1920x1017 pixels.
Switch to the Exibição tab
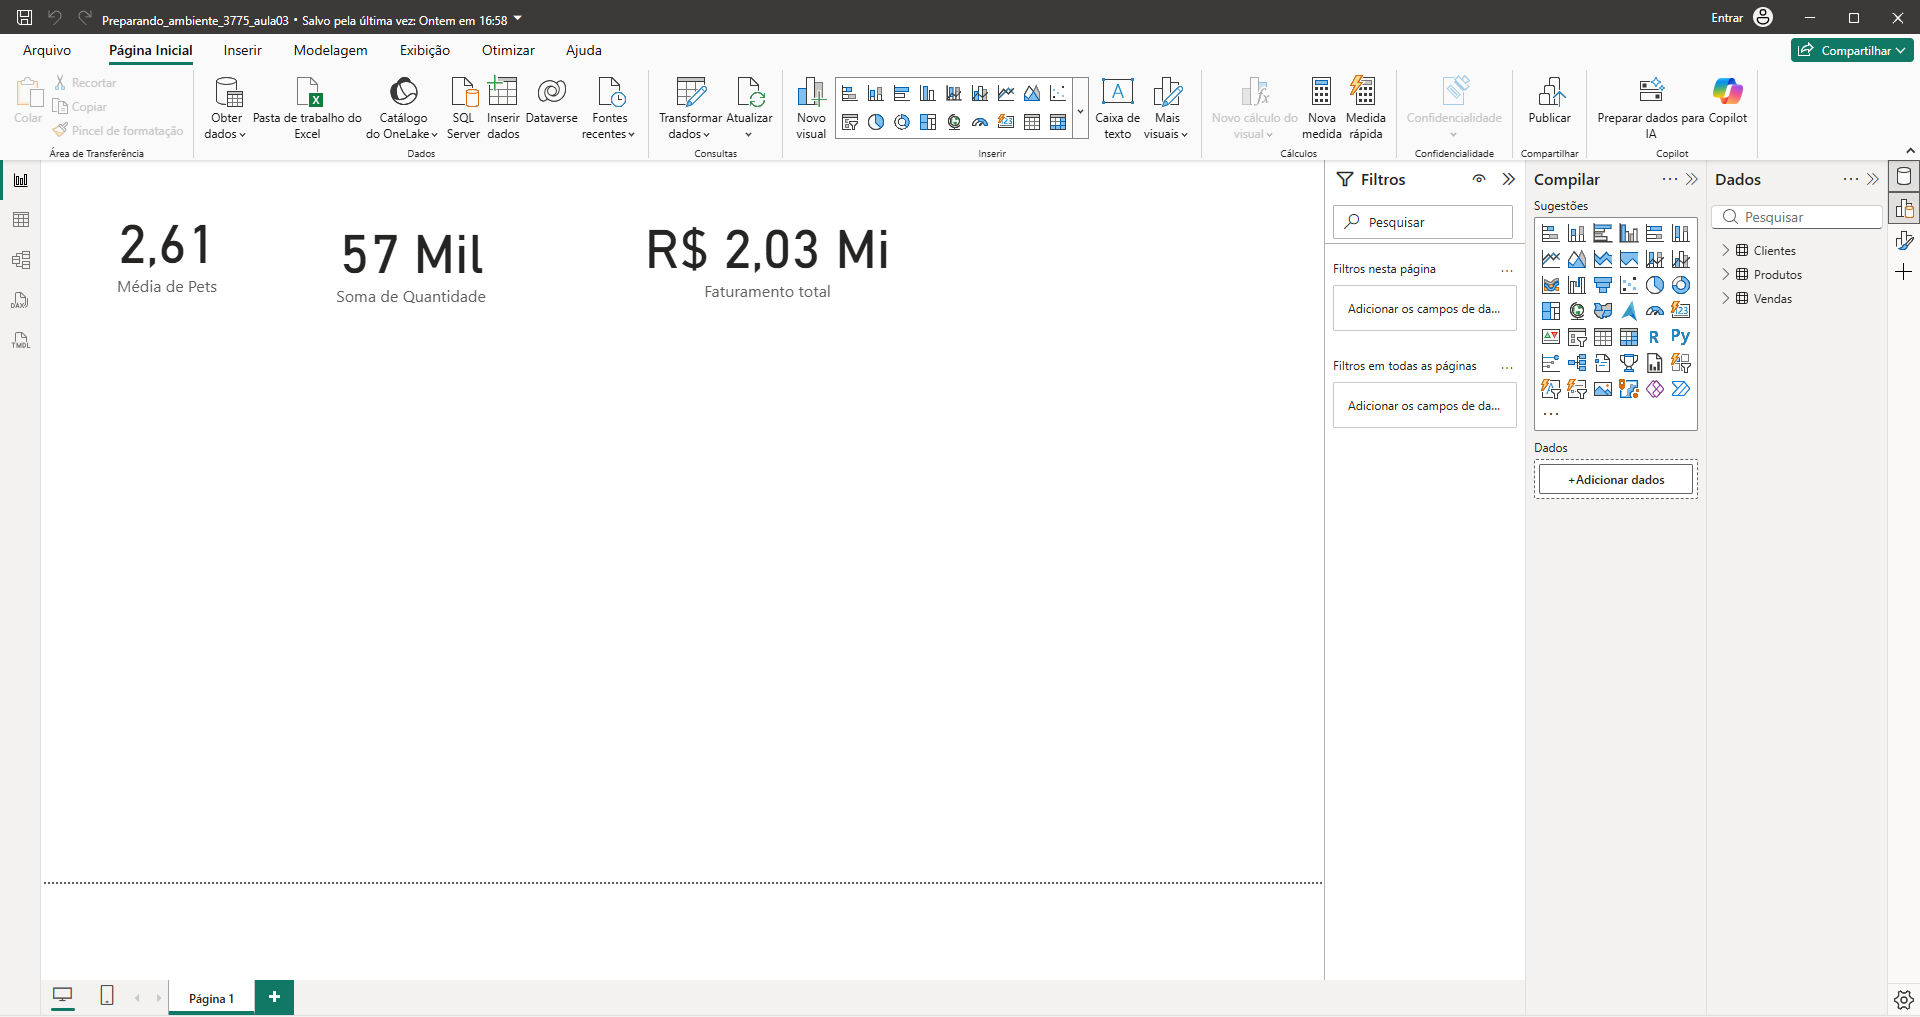pos(425,50)
